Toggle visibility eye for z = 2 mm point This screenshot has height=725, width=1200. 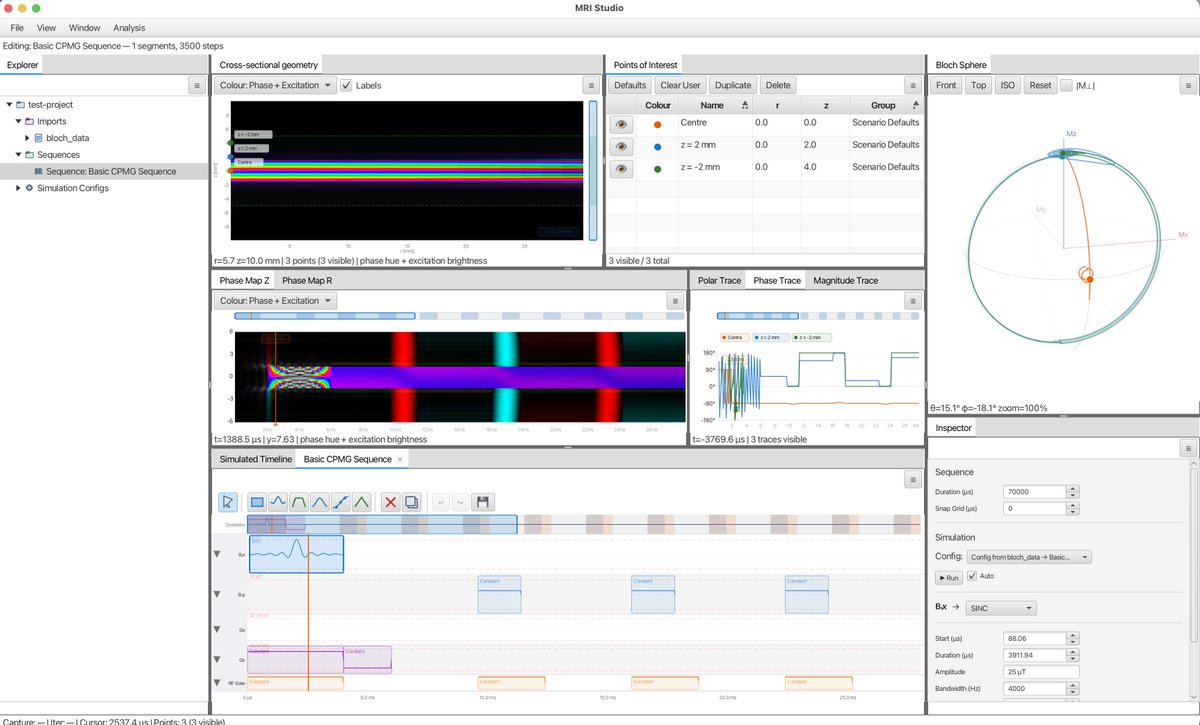621,146
